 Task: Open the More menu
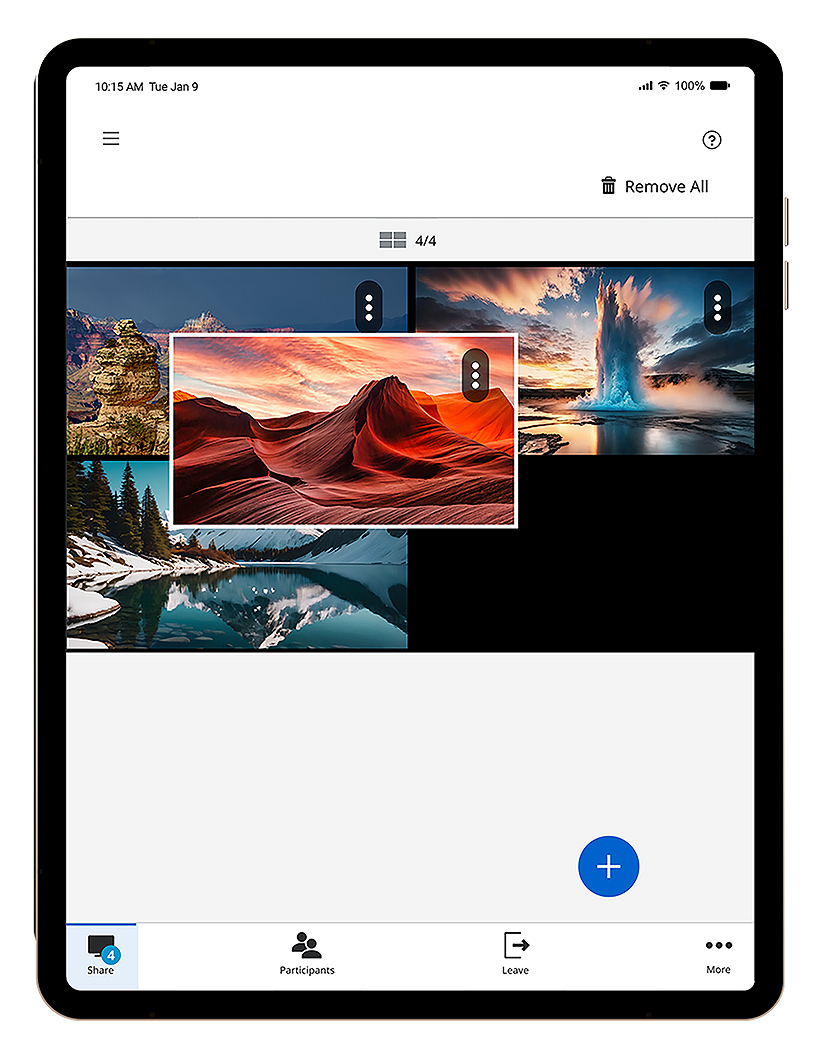coord(718,955)
